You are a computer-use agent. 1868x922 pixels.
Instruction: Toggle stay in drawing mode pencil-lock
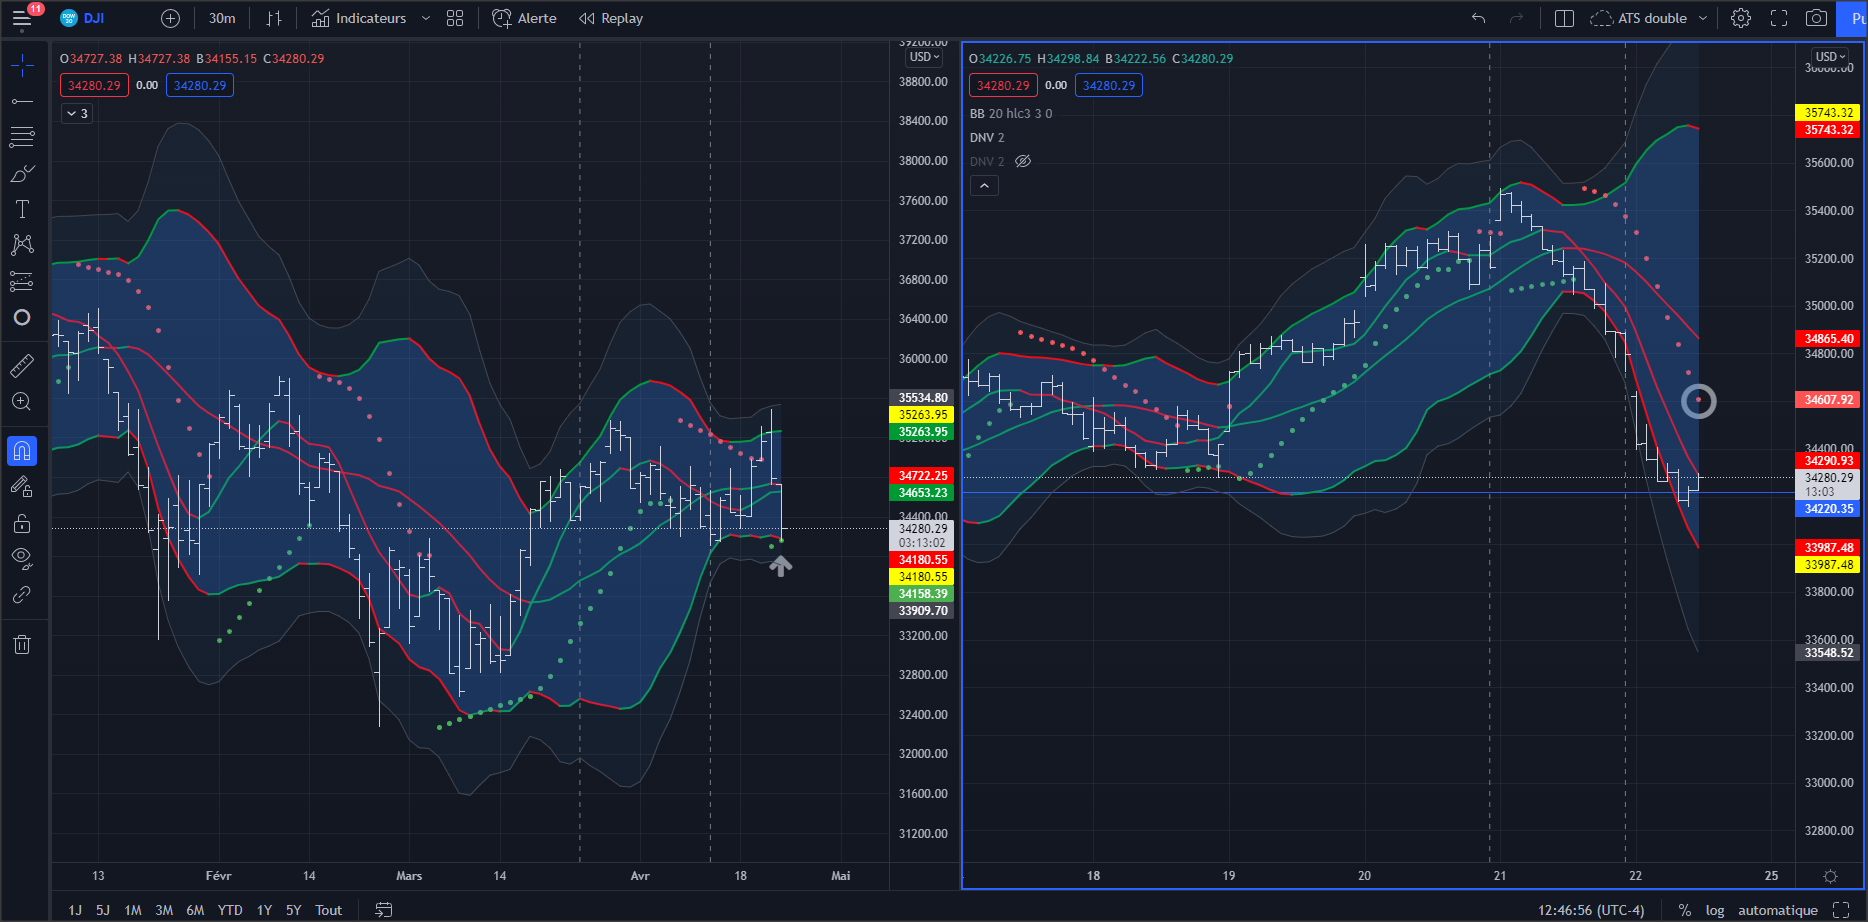(22, 487)
